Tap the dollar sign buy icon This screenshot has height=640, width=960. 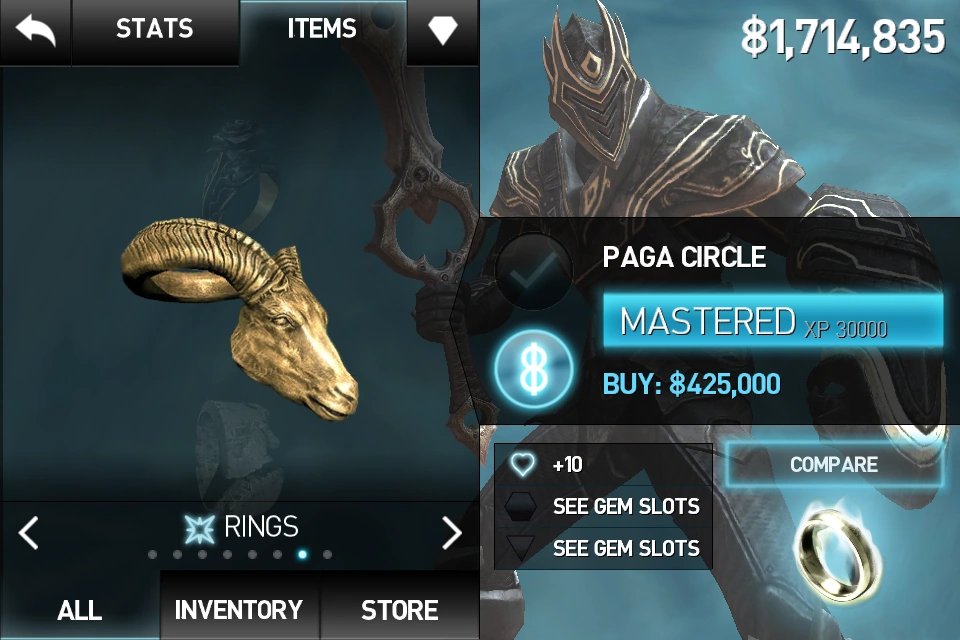coord(534,369)
